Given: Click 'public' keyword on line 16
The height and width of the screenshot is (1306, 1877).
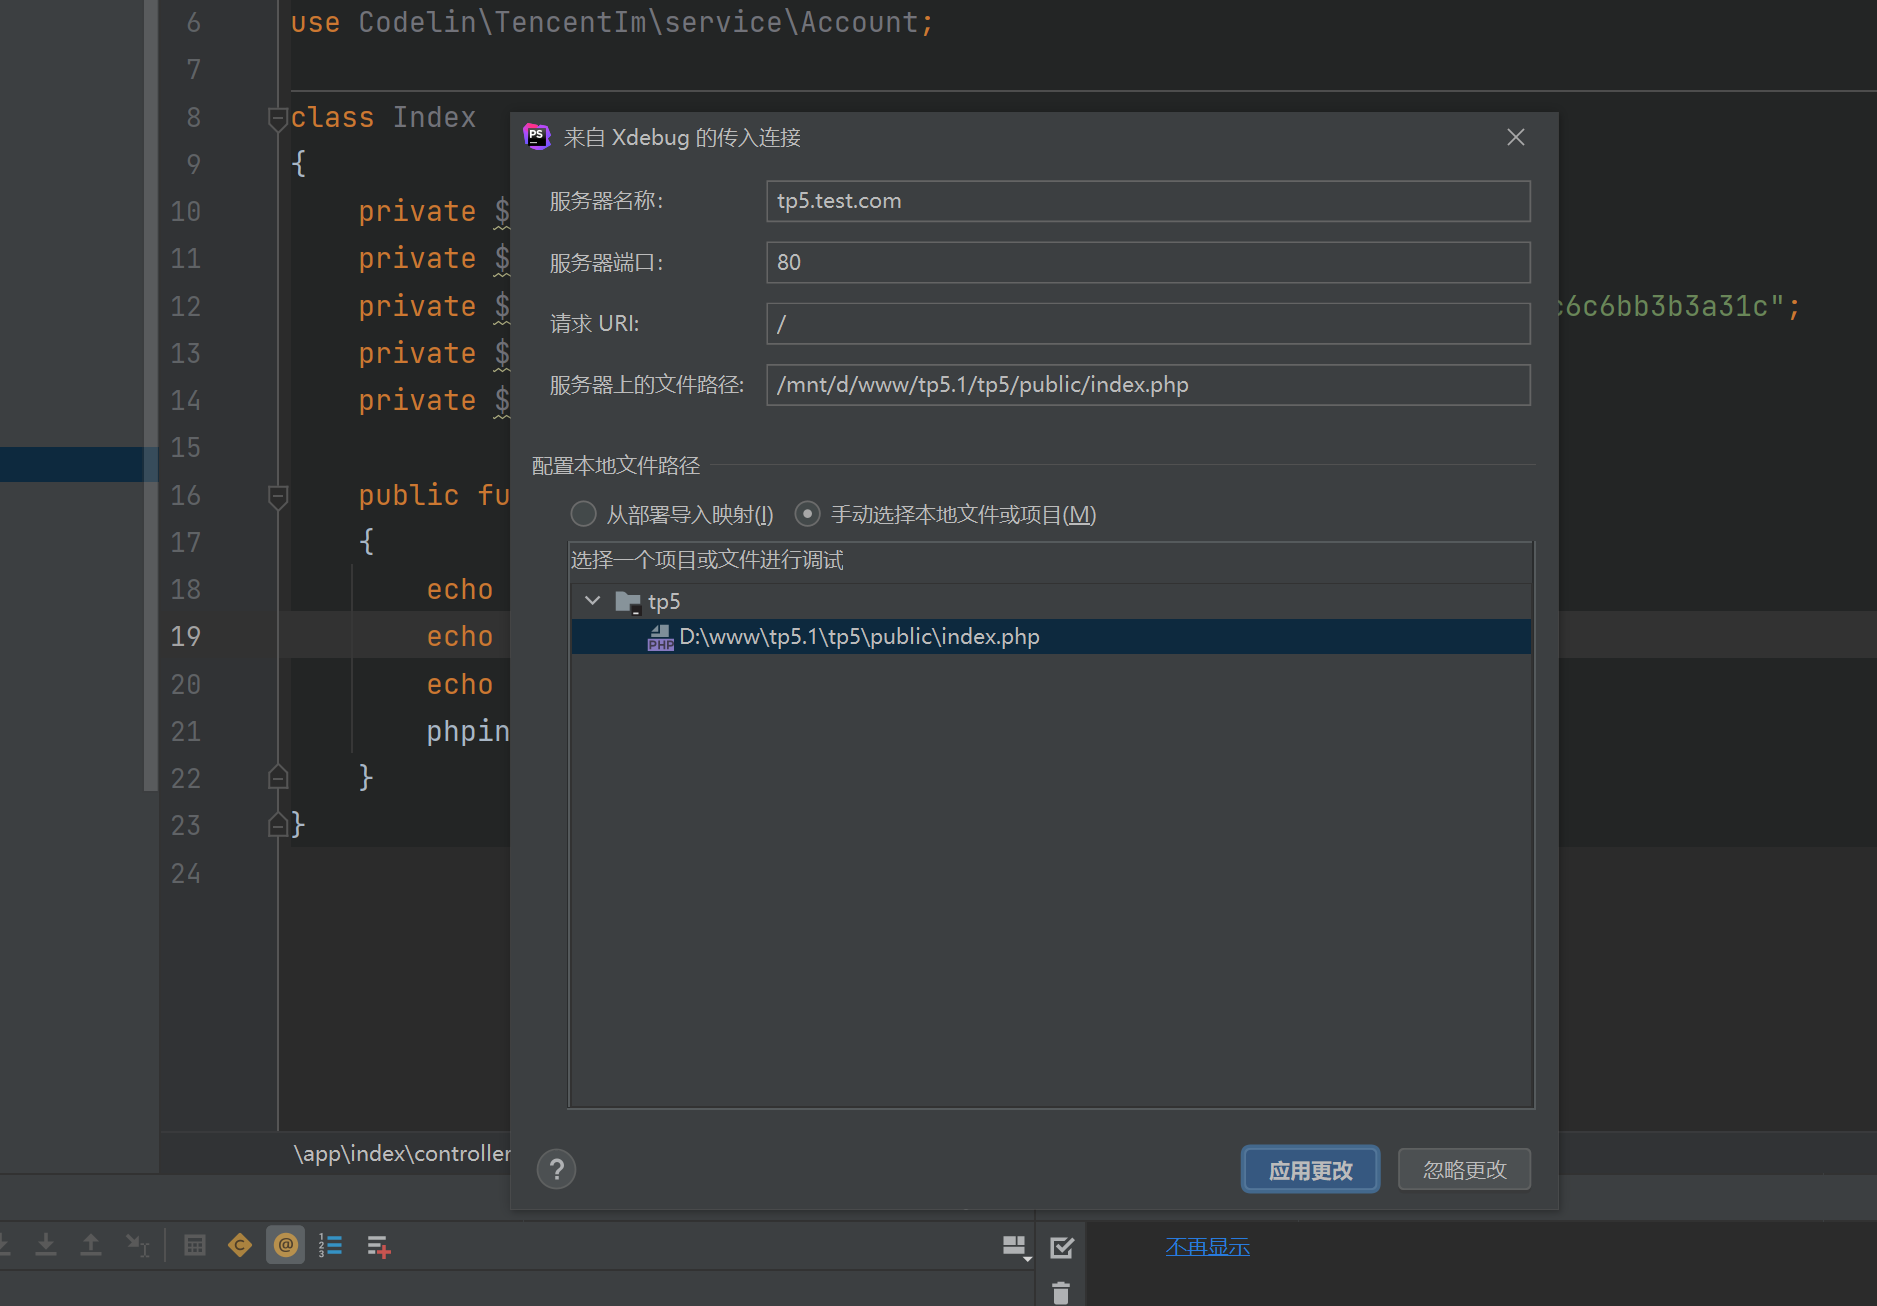Looking at the screenshot, I should click(409, 495).
